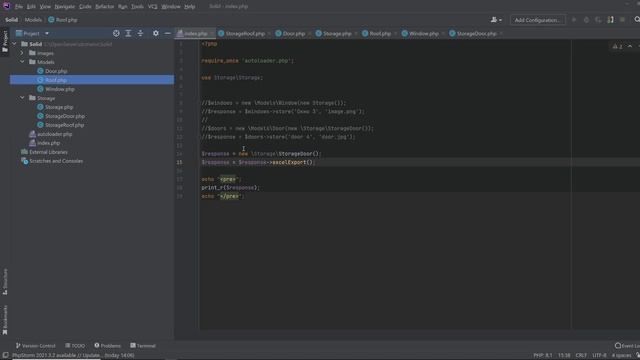Switch to the StorageRoof.php editor tab
This screenshot has width=640, height=360.
[x=242, y=33]
